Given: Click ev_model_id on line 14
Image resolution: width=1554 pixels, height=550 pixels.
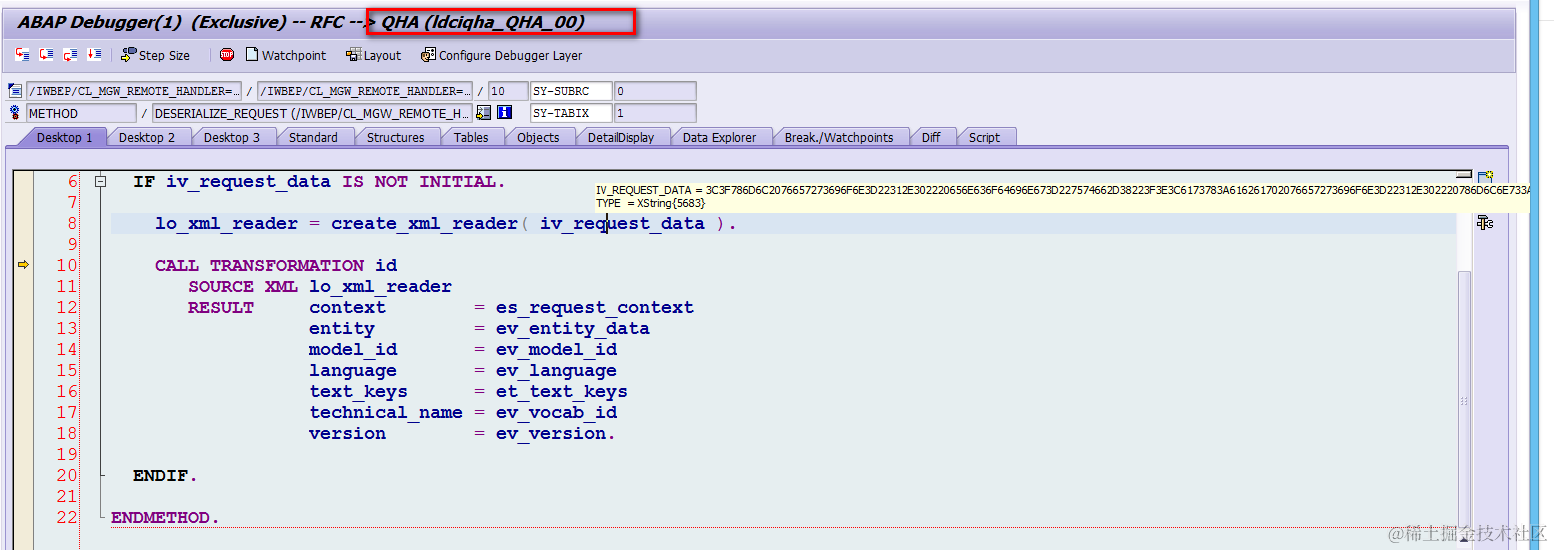Looking at the screenshot, I should (556, 350).
